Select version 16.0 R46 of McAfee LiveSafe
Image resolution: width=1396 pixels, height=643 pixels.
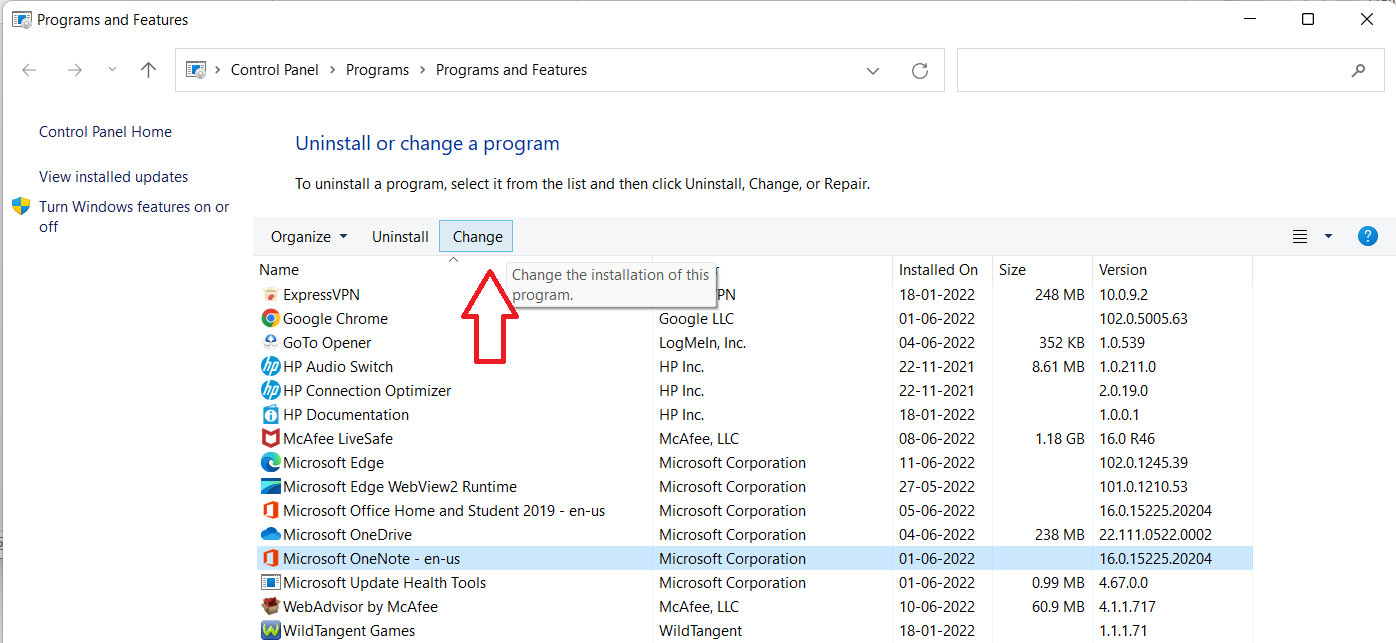pyautogui.click(x=1127, y=439)
